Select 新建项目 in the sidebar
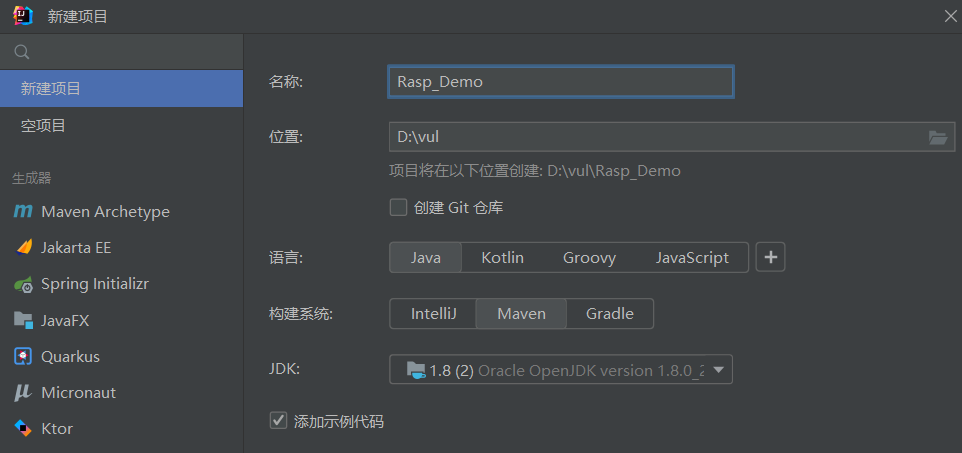The image size is (962, 453). [121, 88]
